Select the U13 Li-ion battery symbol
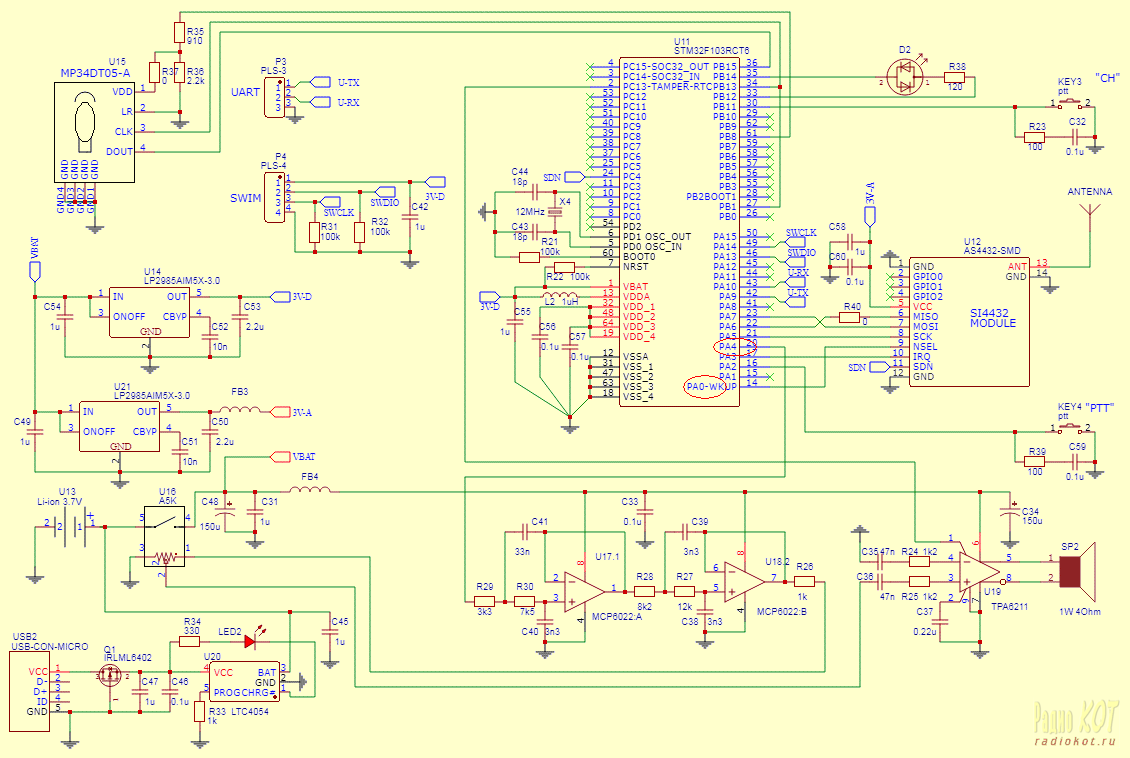The width and height of the screenshot is (1130, 758). click(x=69, y=525)
